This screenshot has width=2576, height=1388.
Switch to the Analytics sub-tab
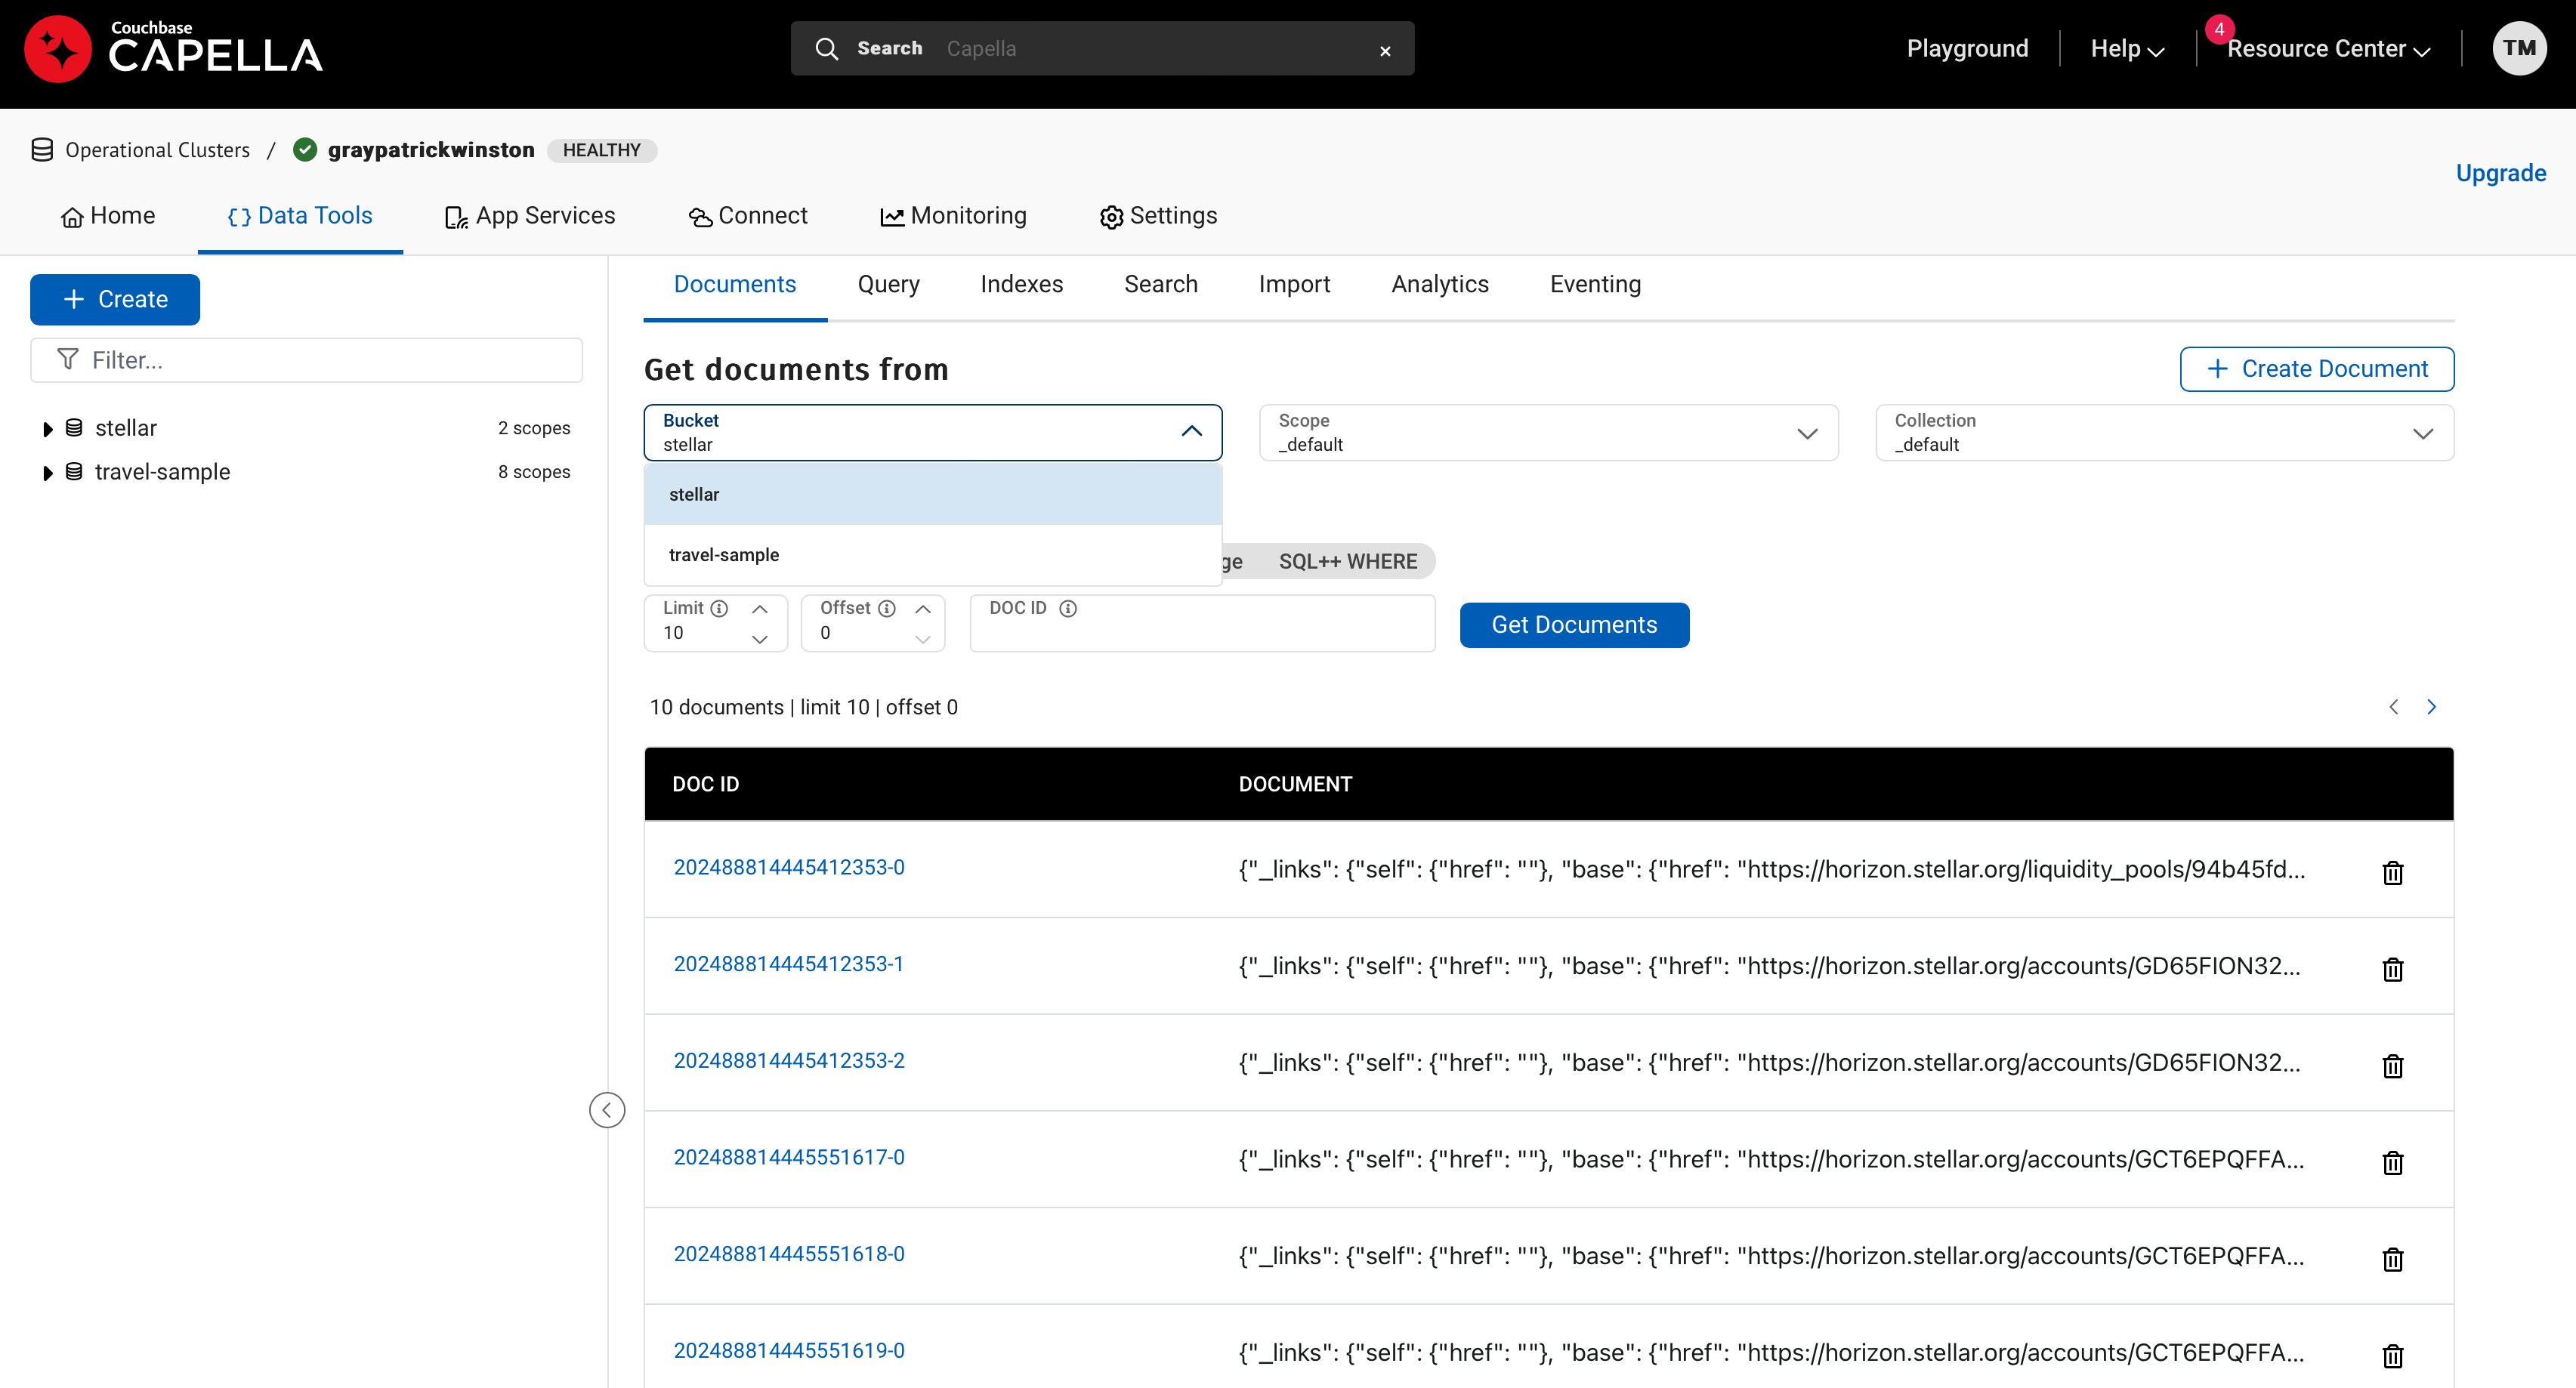point(1440,284)
